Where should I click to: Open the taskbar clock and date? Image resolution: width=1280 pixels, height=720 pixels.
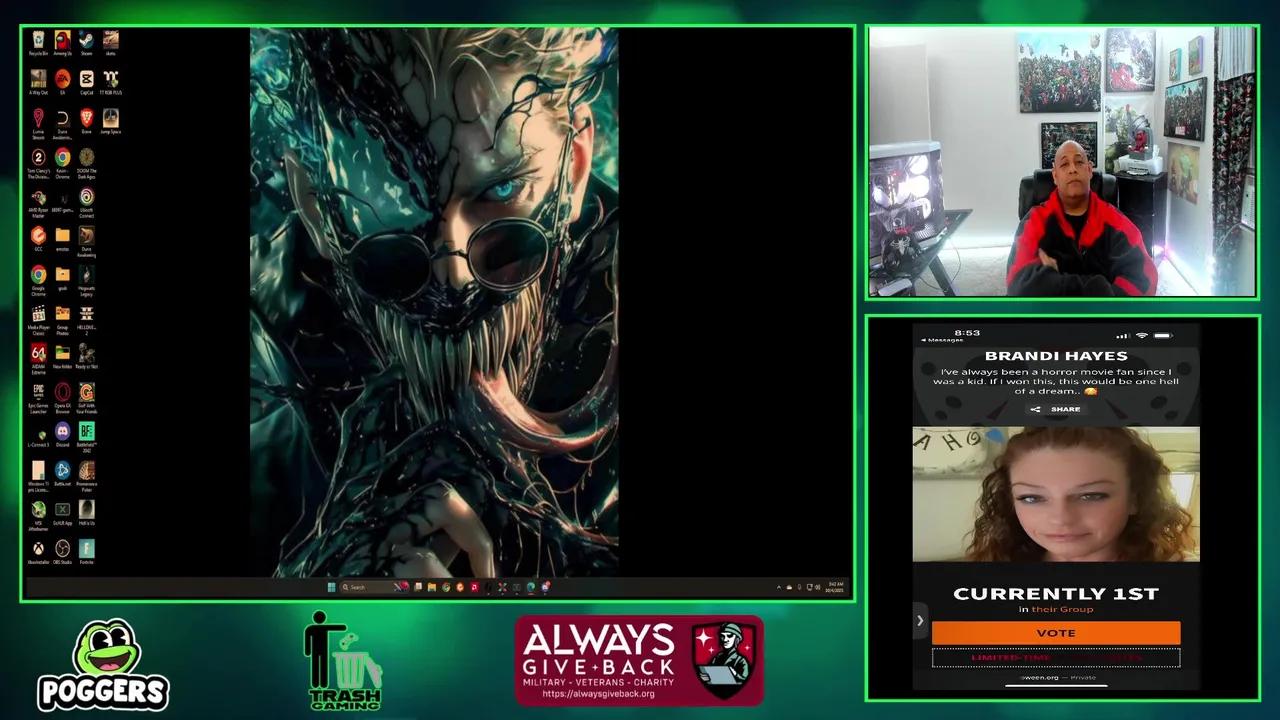point(836,587)
